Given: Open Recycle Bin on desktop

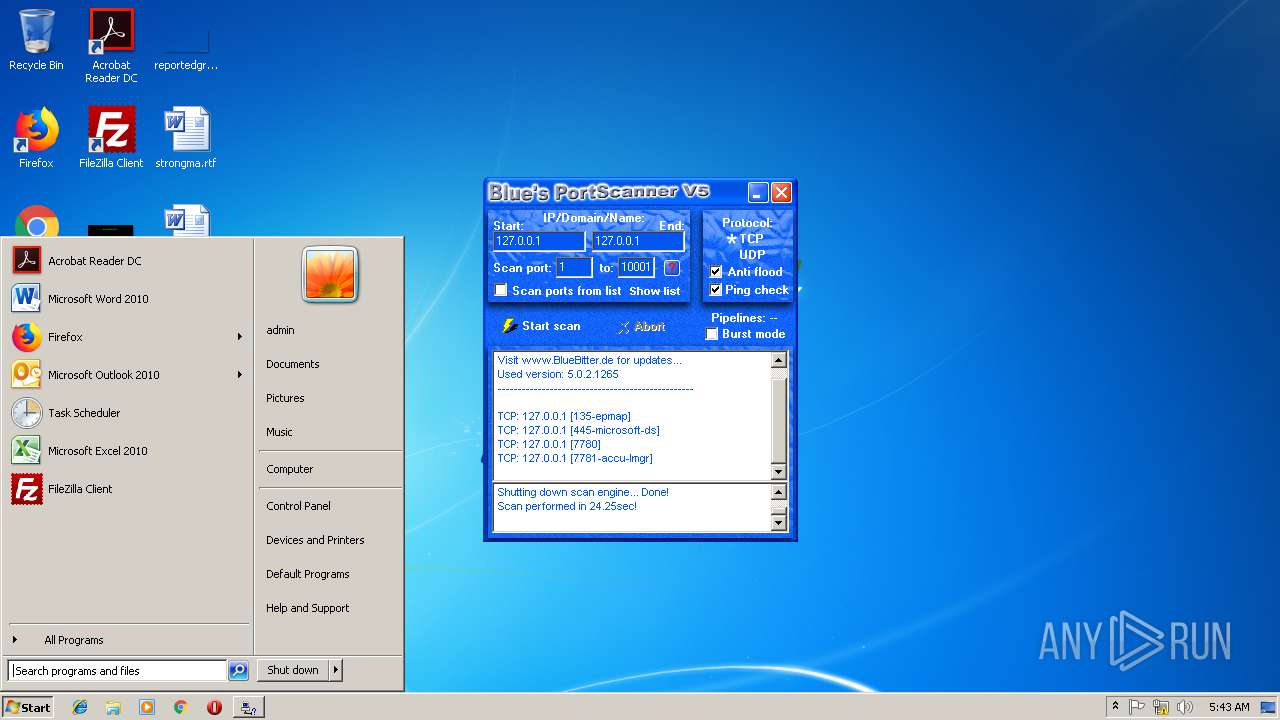Looking at the screenshot, I should tap(36, 40).
